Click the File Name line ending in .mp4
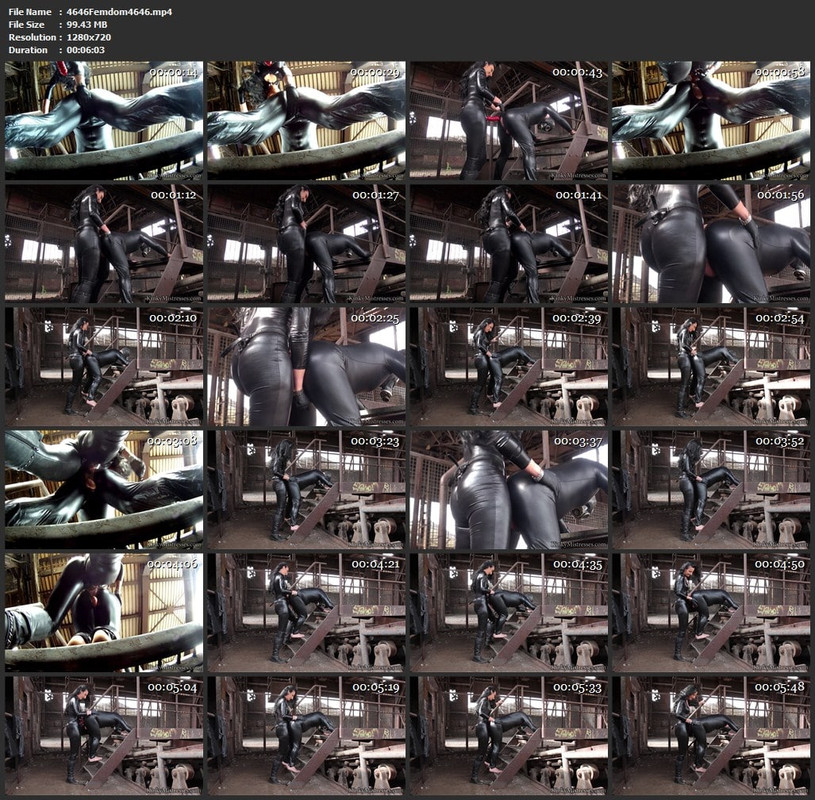Screen dimensions: 815x800 tap(90, 12)
